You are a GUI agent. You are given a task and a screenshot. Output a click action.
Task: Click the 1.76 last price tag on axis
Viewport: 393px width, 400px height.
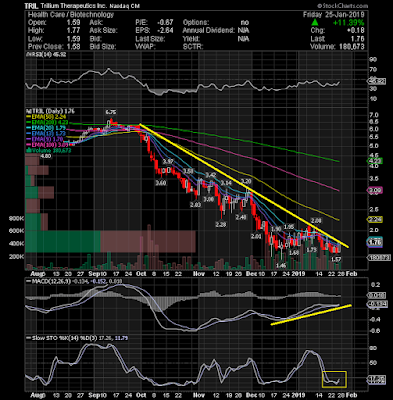pos(375,242)
